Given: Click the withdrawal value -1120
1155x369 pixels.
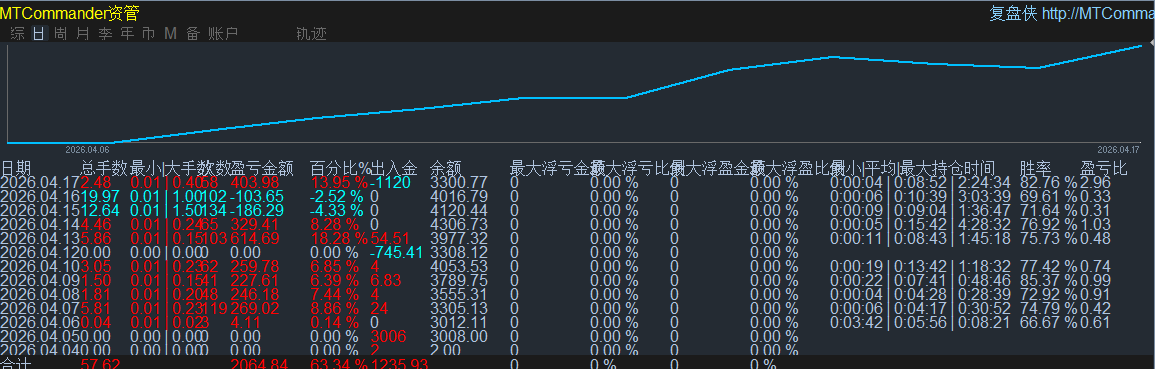Looking at the screenshot, I should (390, 183).
